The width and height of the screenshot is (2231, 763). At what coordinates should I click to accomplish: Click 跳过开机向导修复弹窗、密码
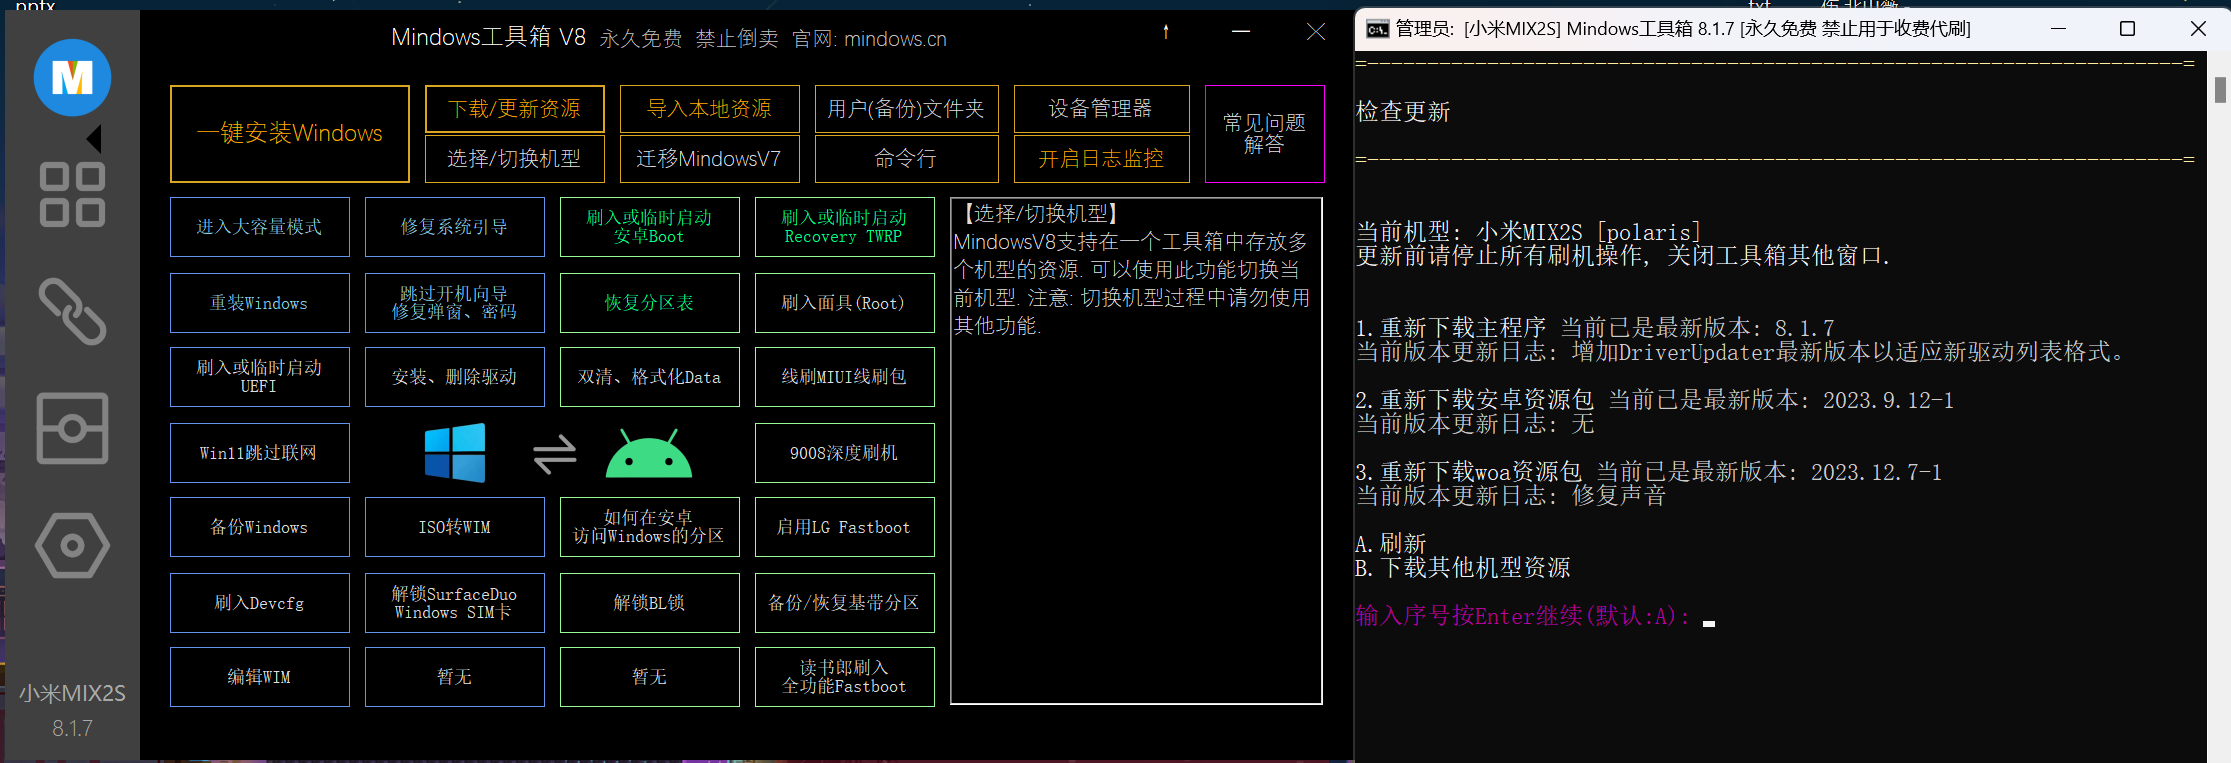(x=455, y=303)
